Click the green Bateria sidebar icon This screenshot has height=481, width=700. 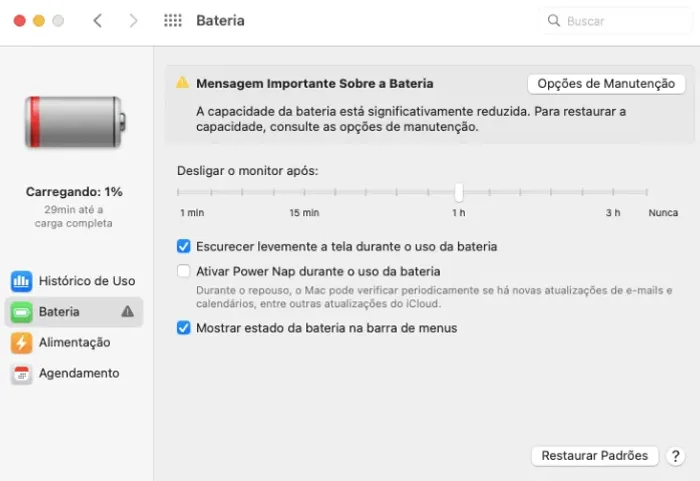pyautogui.click(x=21, y=312)
